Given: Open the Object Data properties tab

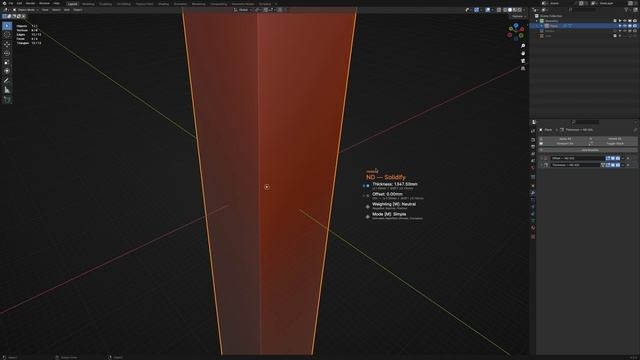Looking at the screenshot, I should (x=533, y=221).
